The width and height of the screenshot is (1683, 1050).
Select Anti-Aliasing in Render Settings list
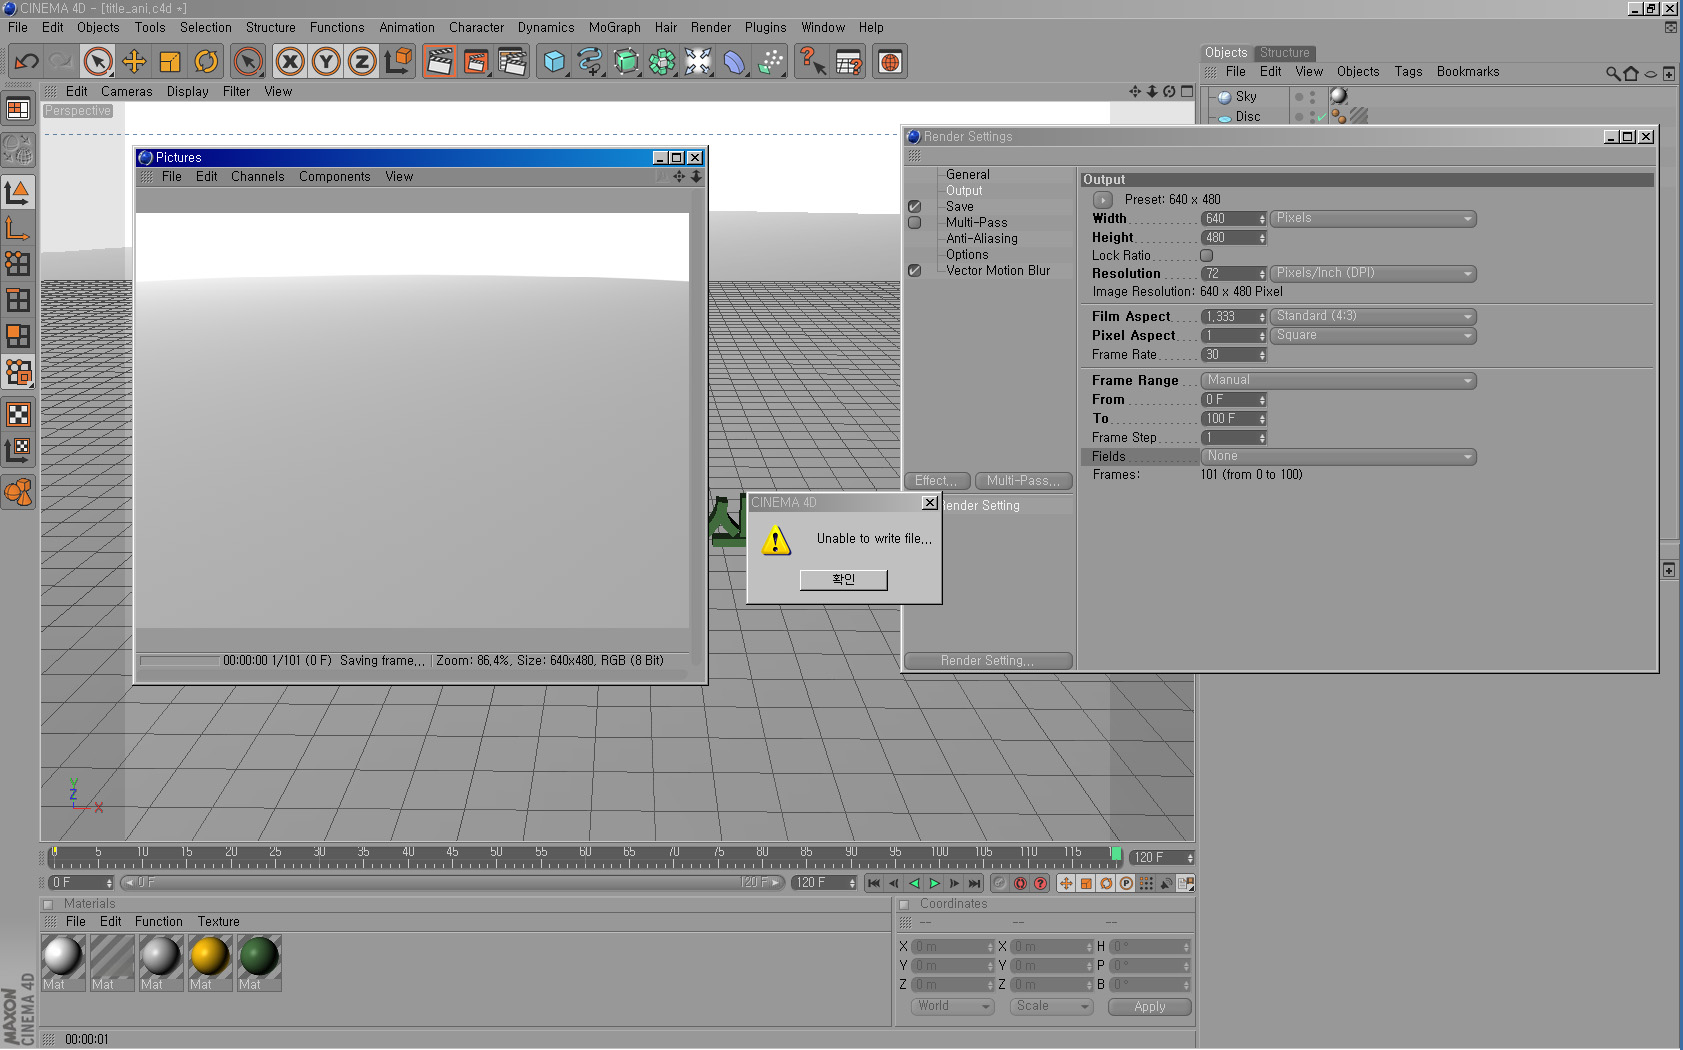[x=981, y=239]
